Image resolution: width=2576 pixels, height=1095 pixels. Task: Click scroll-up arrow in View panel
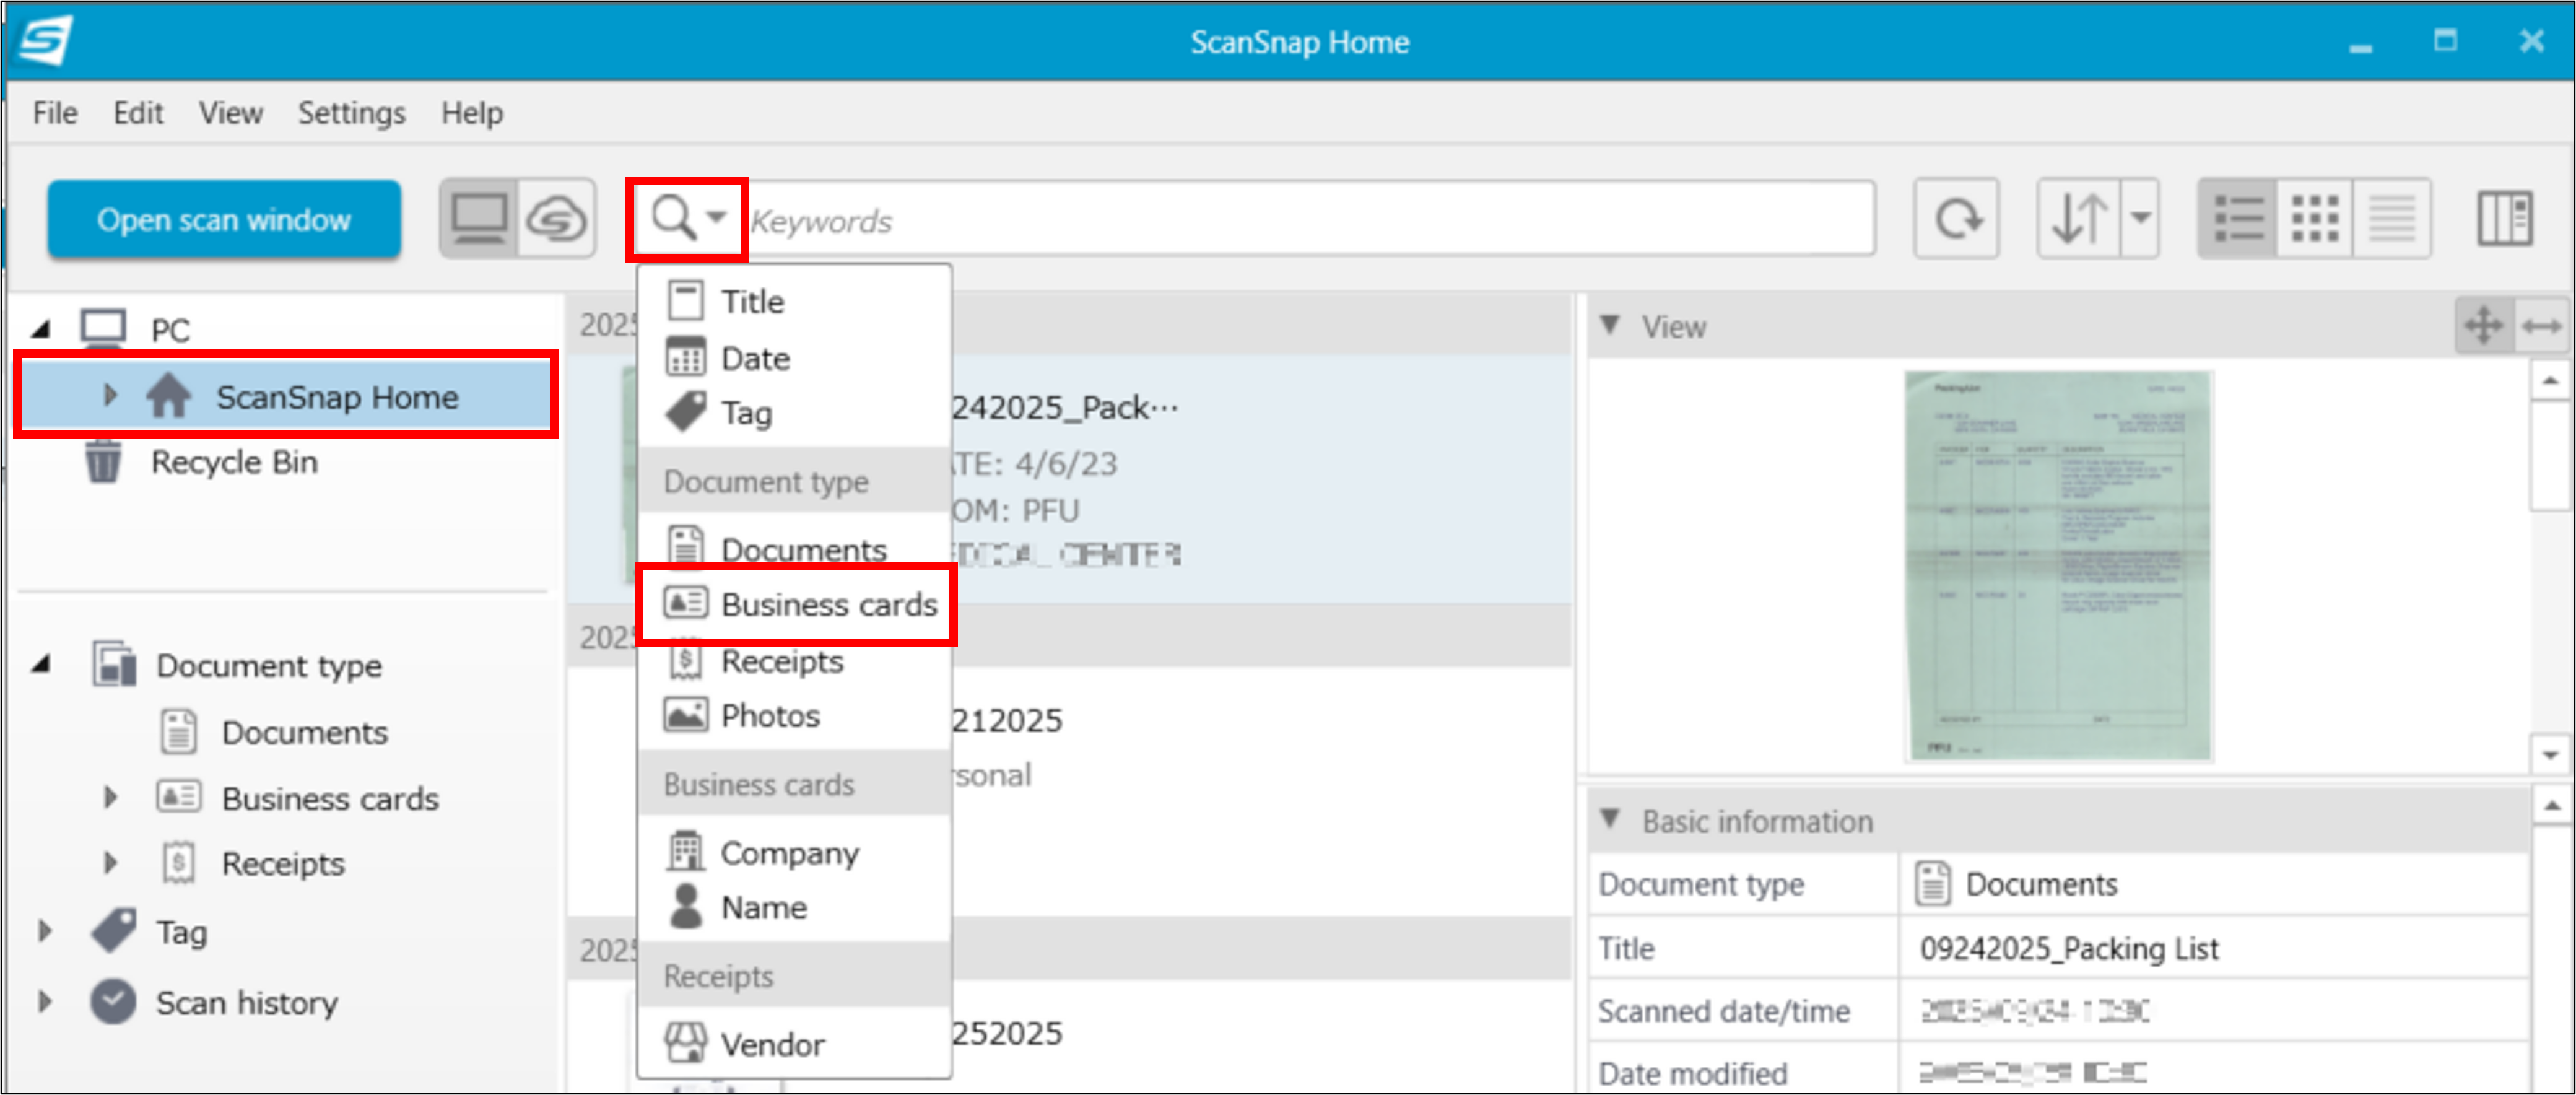pos(2549,380)
